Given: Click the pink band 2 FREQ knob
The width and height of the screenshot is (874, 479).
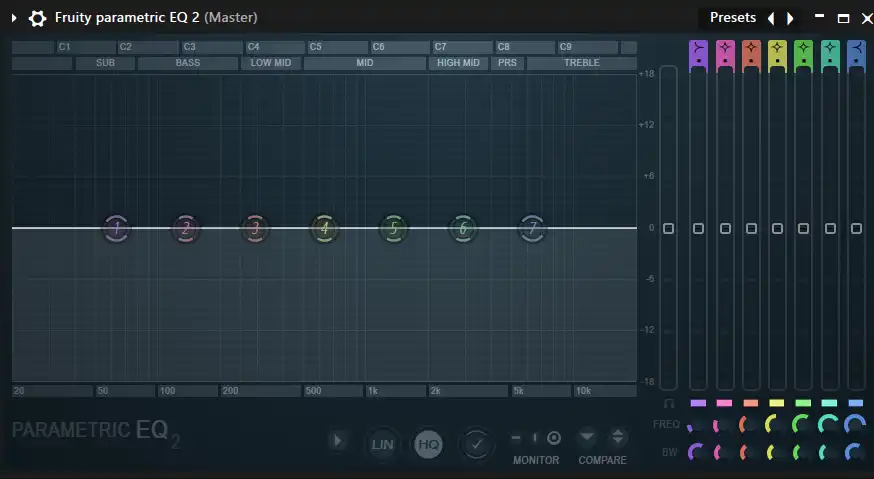Looking at the screenshot, I should click(724, 425).
